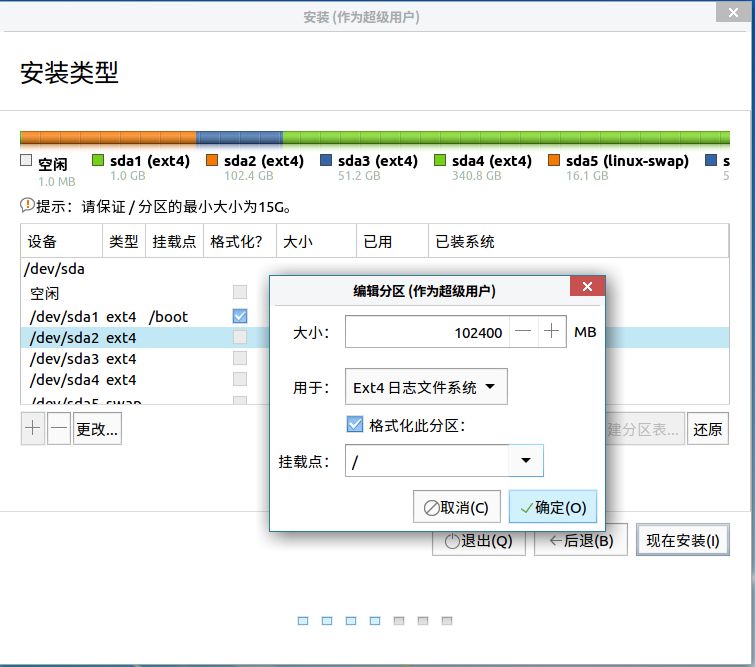Click the mount point text field
This screenshot has width=755, height=667.
pos(427,460)
